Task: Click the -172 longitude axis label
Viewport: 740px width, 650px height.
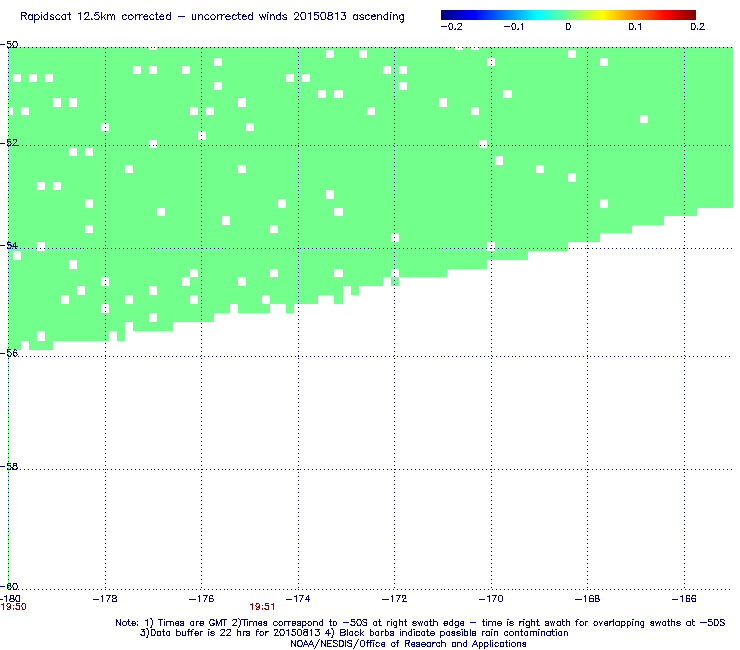Action: click(x=395, y=599)
